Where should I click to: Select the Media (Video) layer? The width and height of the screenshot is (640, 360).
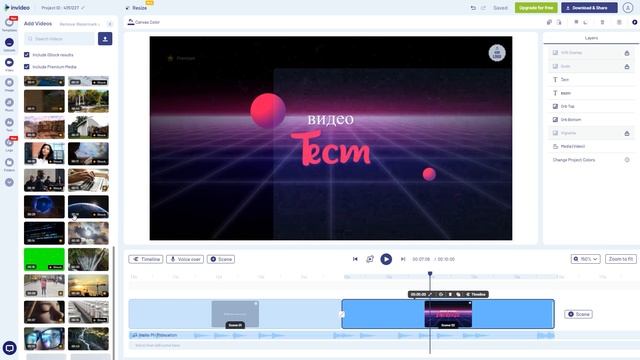point(591,147)
